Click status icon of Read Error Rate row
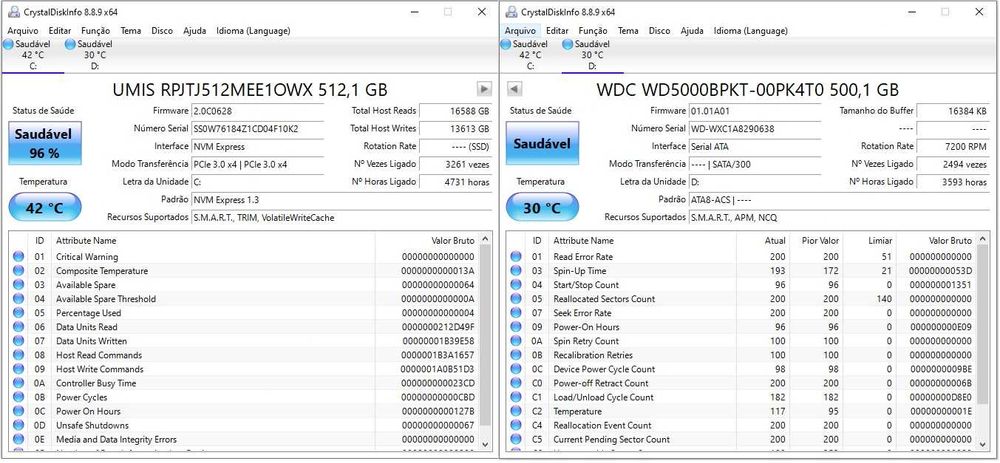1000x463 pixels. click(516, 257)
